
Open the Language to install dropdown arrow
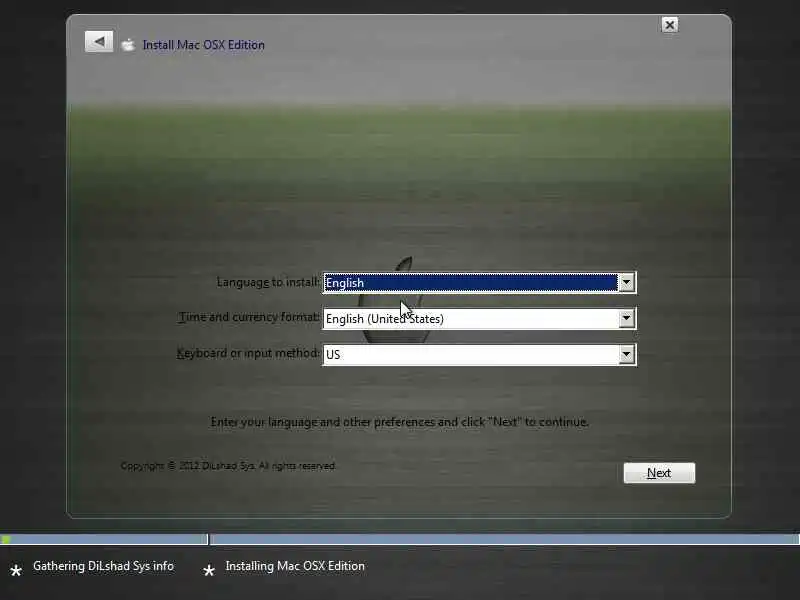click(627, 283)
